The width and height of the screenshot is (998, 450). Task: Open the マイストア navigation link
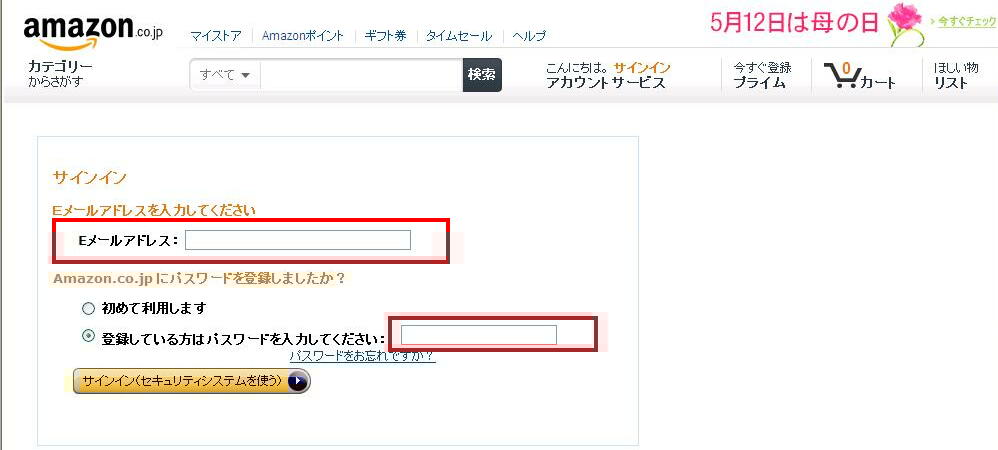tap(216, 36)
